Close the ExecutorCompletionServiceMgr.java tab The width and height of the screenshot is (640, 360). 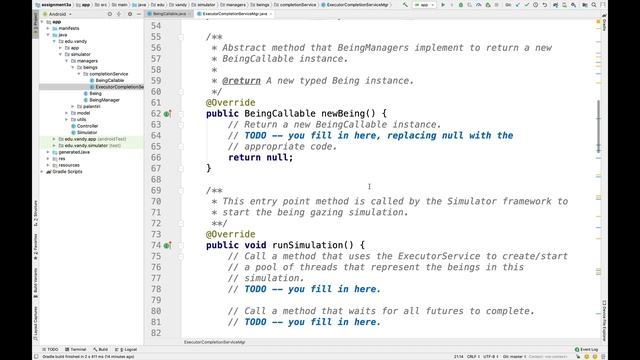pyautogui.click(x=271, y=14)
